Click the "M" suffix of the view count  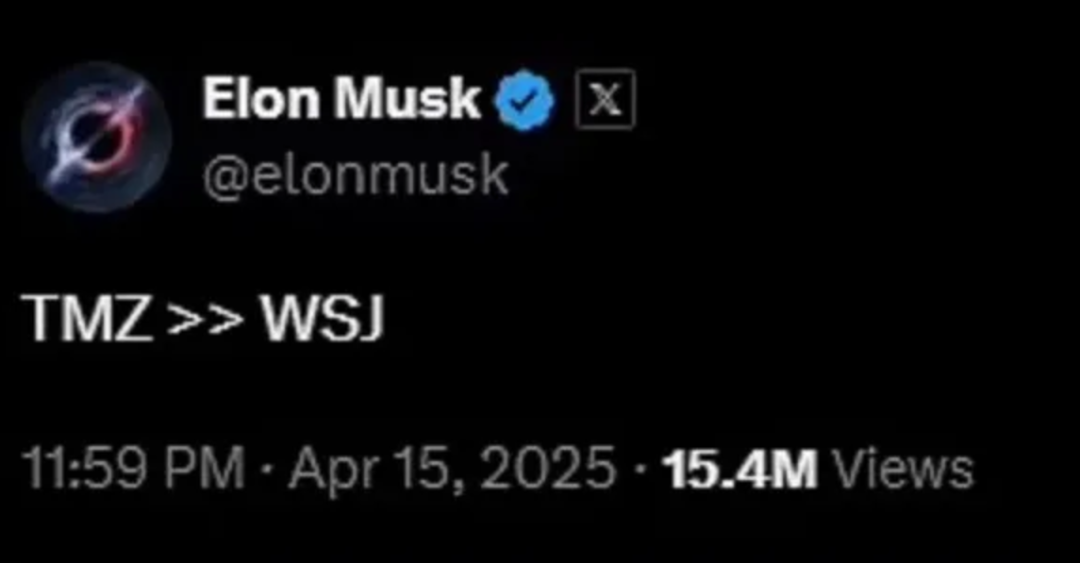click(x=795, y=468)
